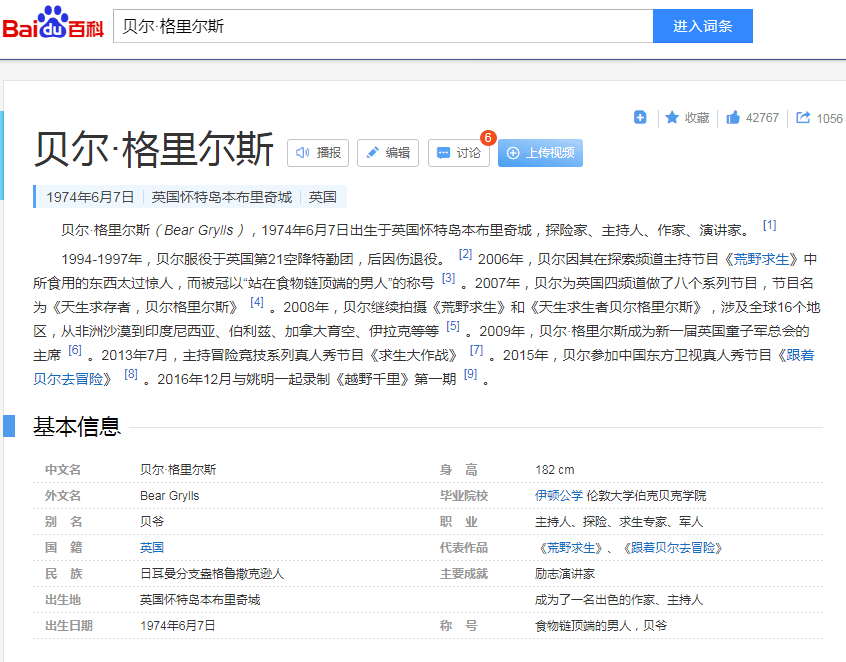Image resolution: width=846 pixels, height=662 pixels.
Task: Open the 荒野求生 link in the summary
Action: [761, 260]
